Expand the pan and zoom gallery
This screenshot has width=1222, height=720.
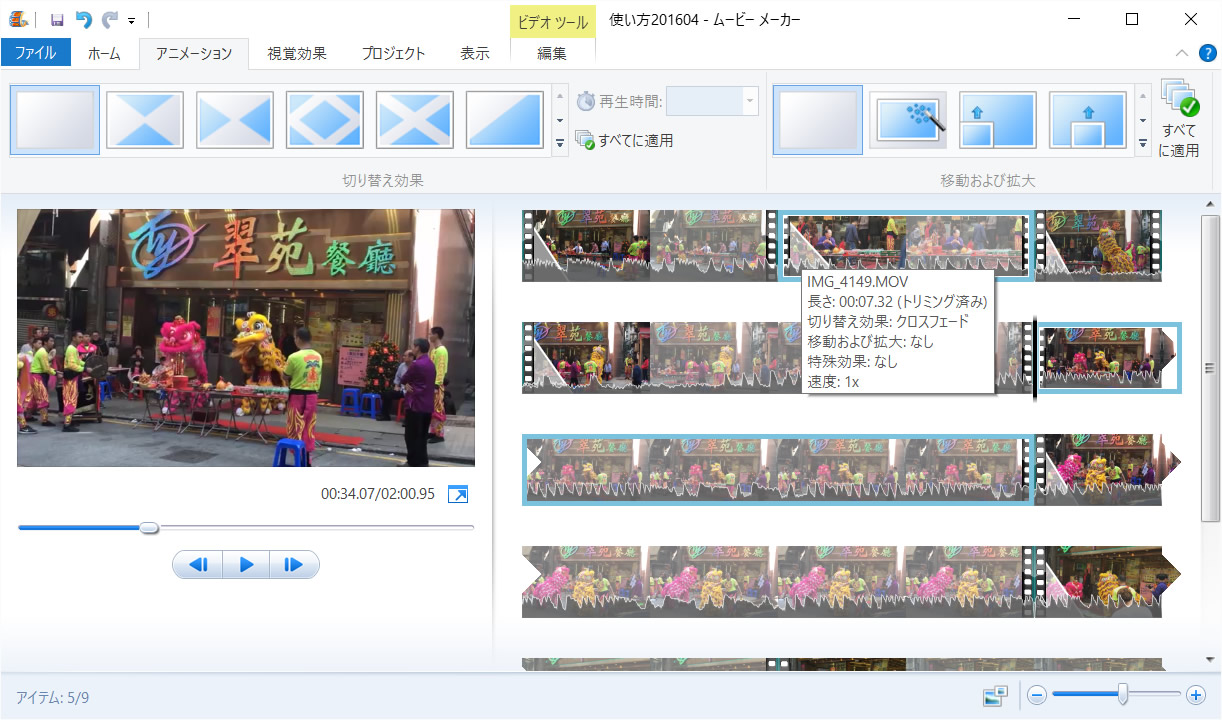tap(1142, 144)
